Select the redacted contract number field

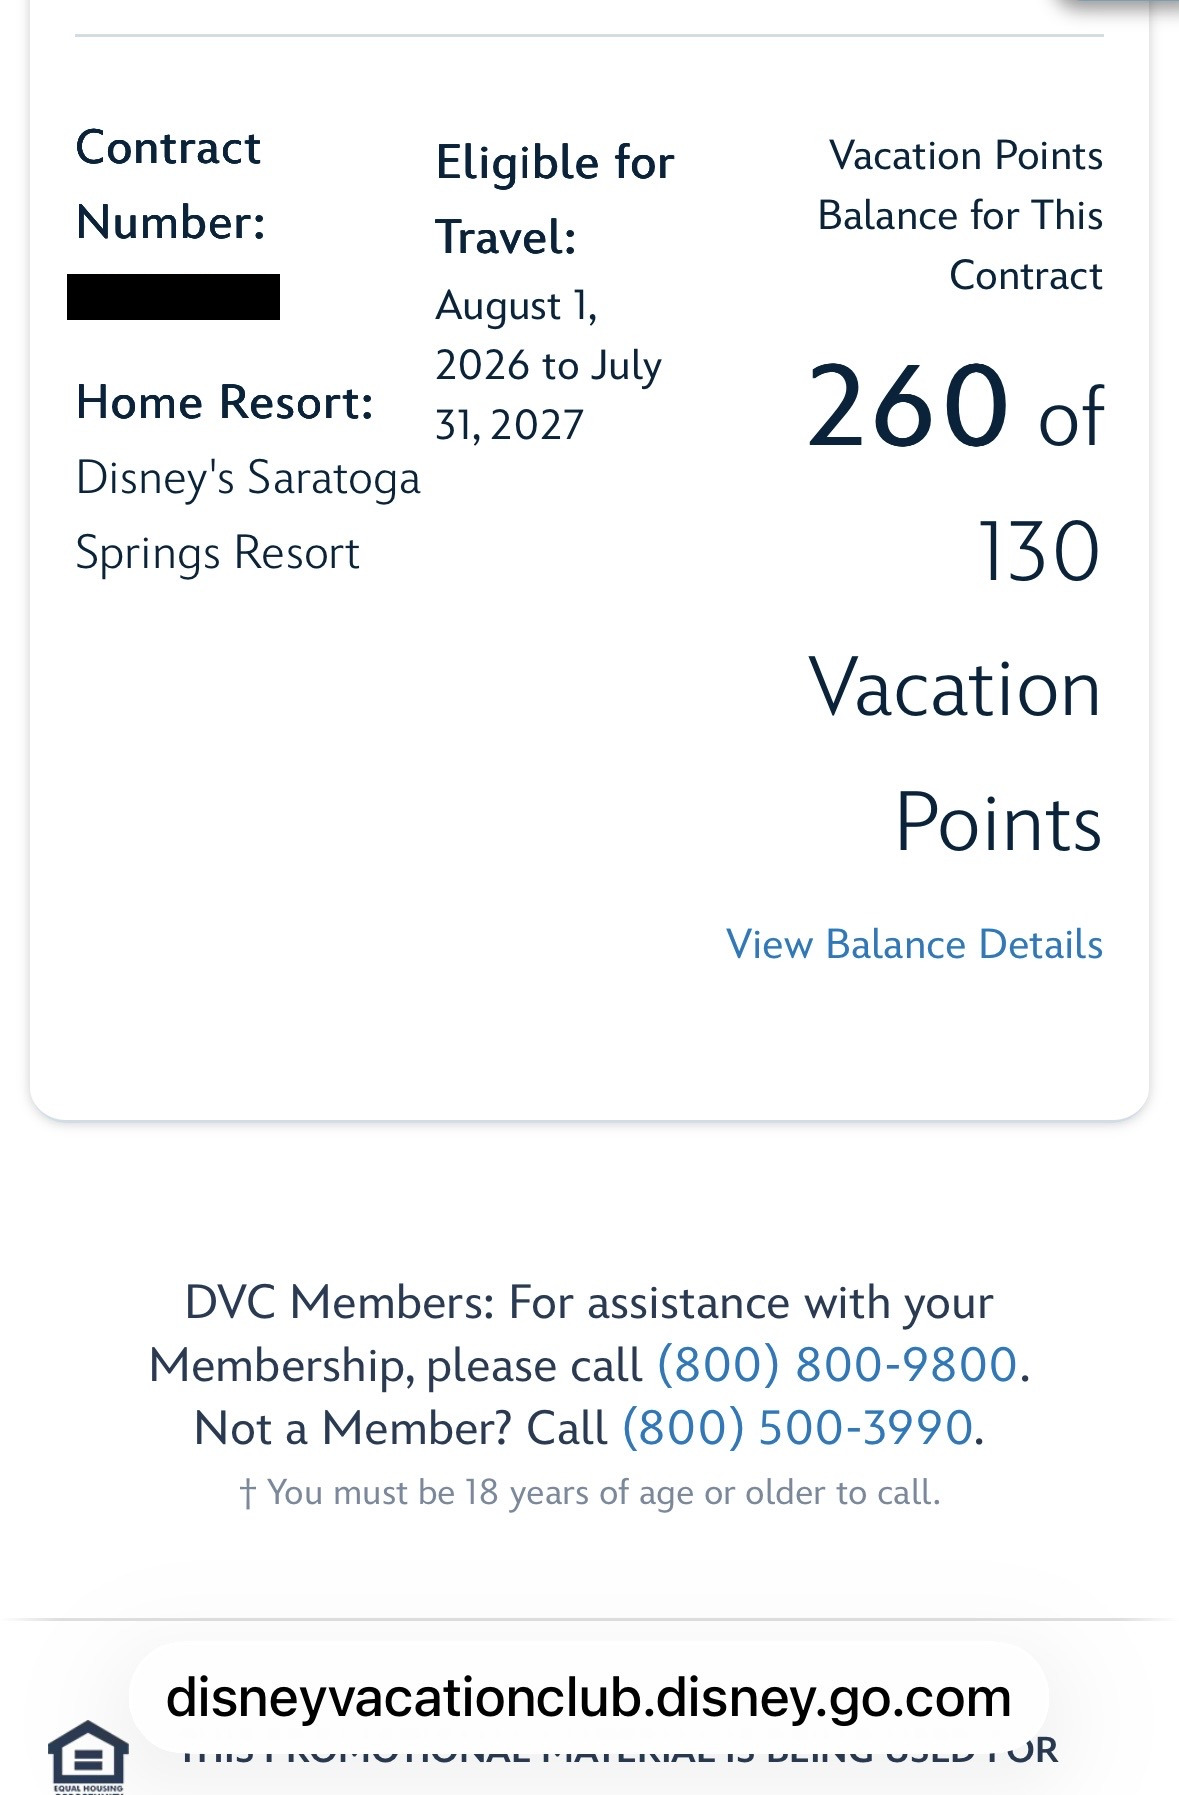coord(173,297)
